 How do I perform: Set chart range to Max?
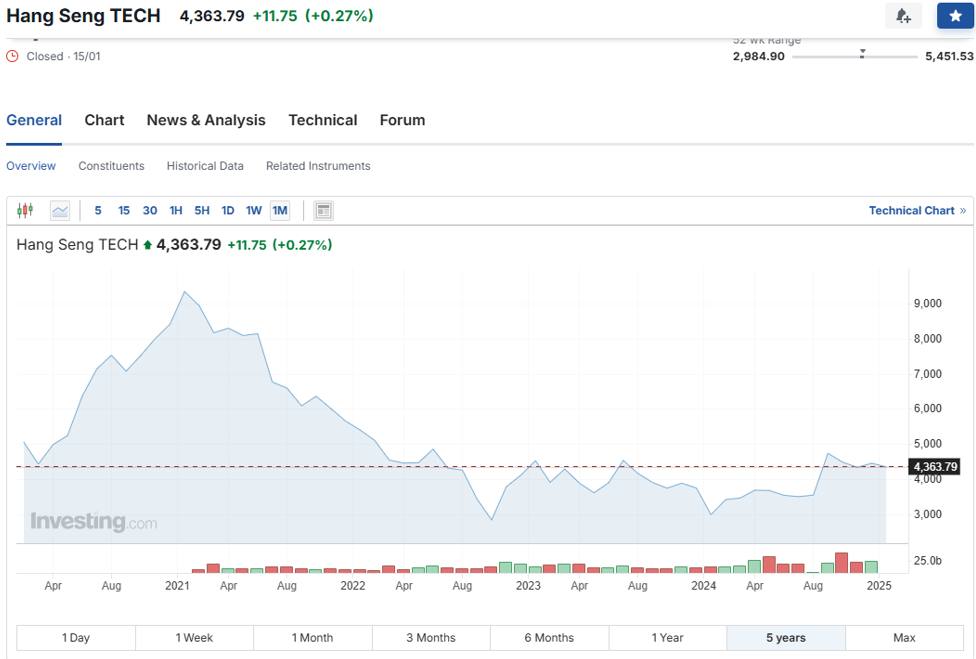(x=904, y=638)
